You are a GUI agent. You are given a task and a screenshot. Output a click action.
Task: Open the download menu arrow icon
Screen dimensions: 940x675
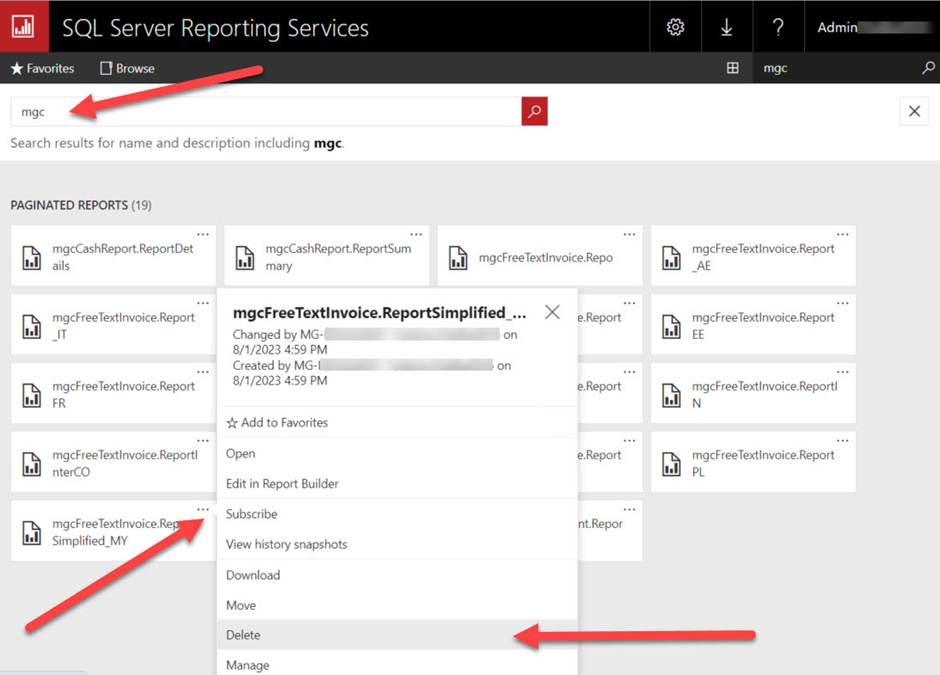[x=727, y=27]
